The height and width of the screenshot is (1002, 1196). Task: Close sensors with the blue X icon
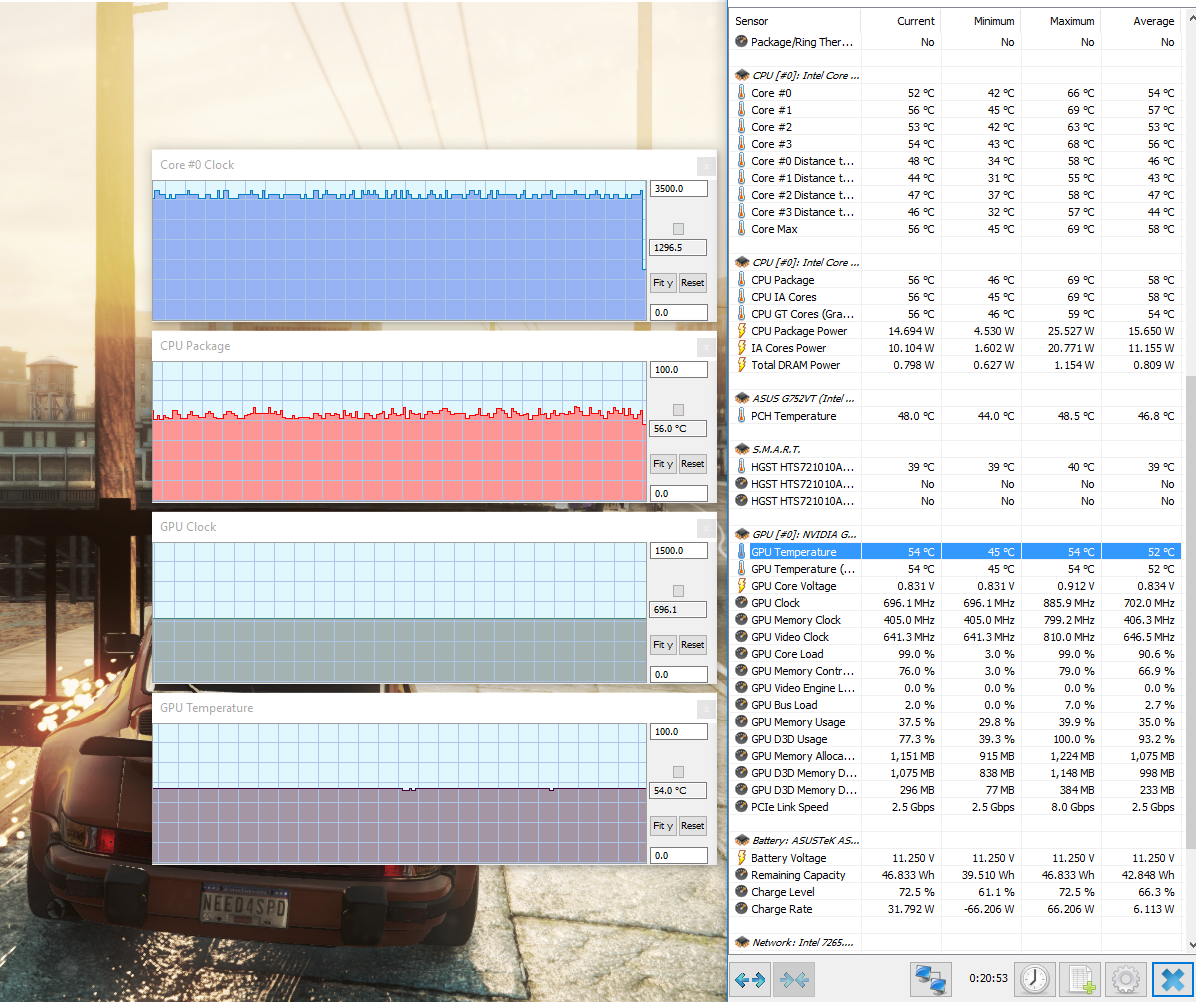click(1172, 979)
